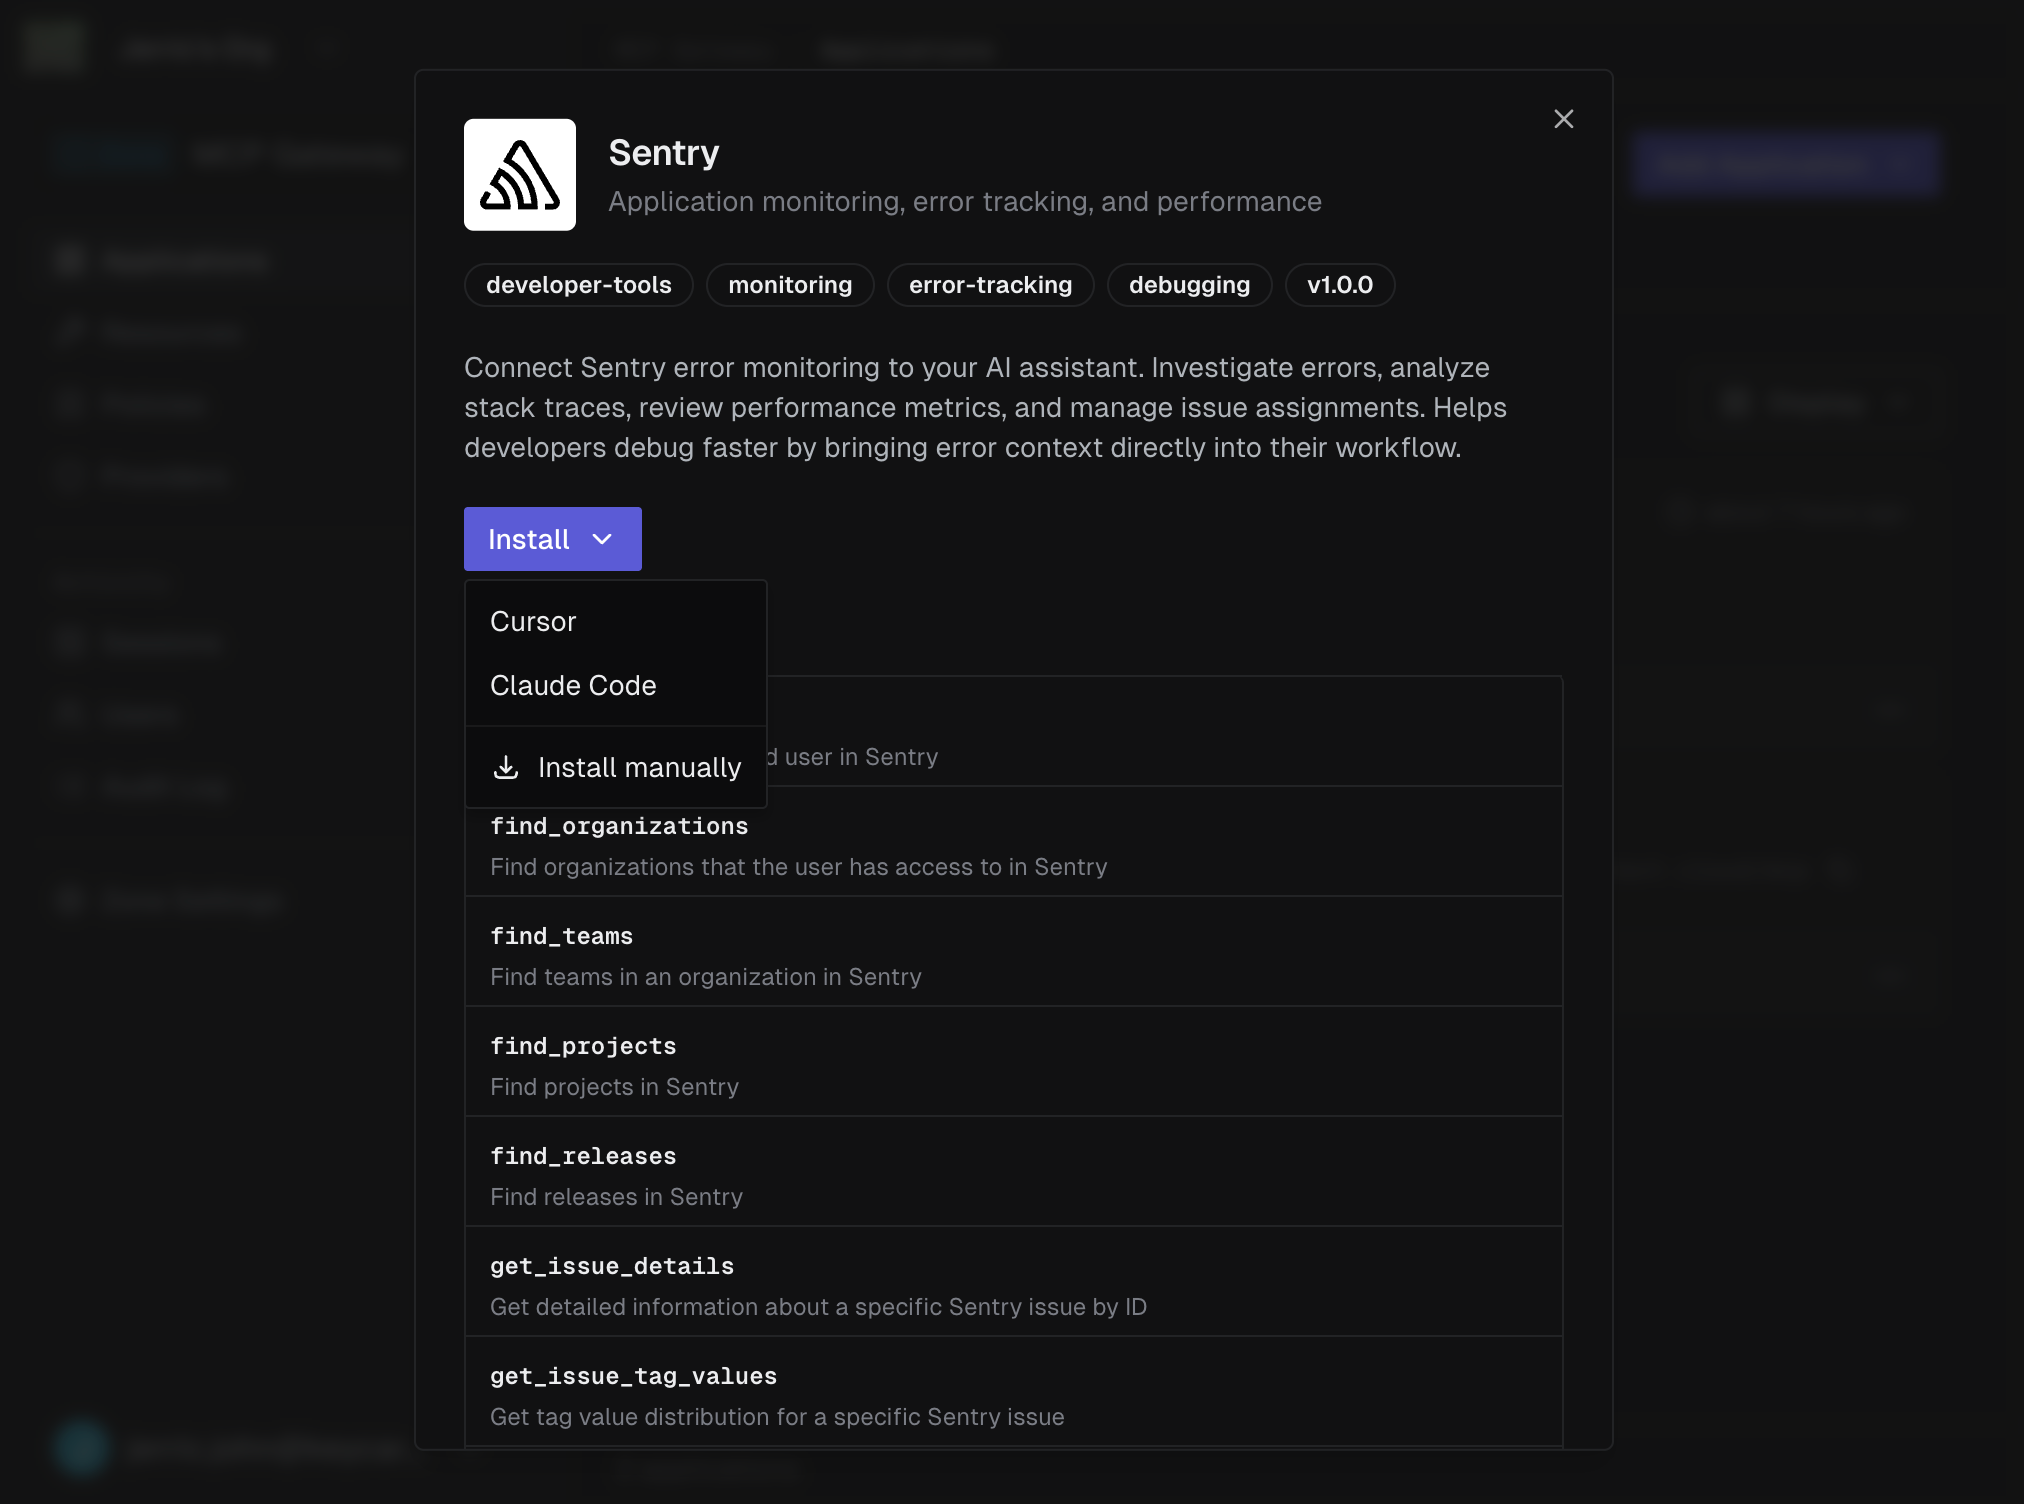Viewport: 2024px width, 1504px height.
Task: Click the error-tracking tag chip
Action: 989,285
